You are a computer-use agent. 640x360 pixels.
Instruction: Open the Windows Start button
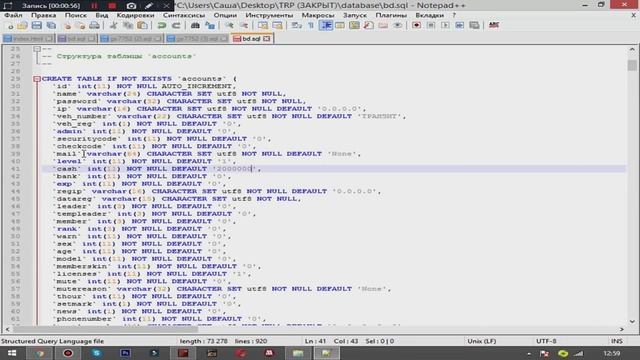click(x=12, y=353)
